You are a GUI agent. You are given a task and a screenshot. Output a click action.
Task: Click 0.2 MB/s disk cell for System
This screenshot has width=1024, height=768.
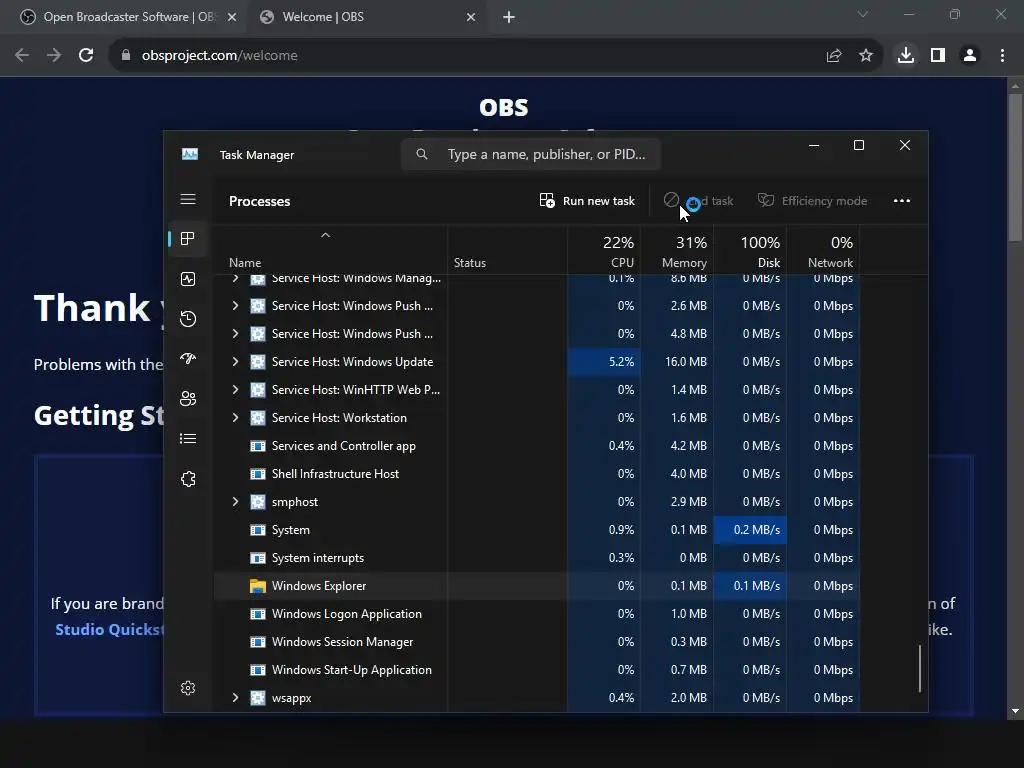click(750, 530)
